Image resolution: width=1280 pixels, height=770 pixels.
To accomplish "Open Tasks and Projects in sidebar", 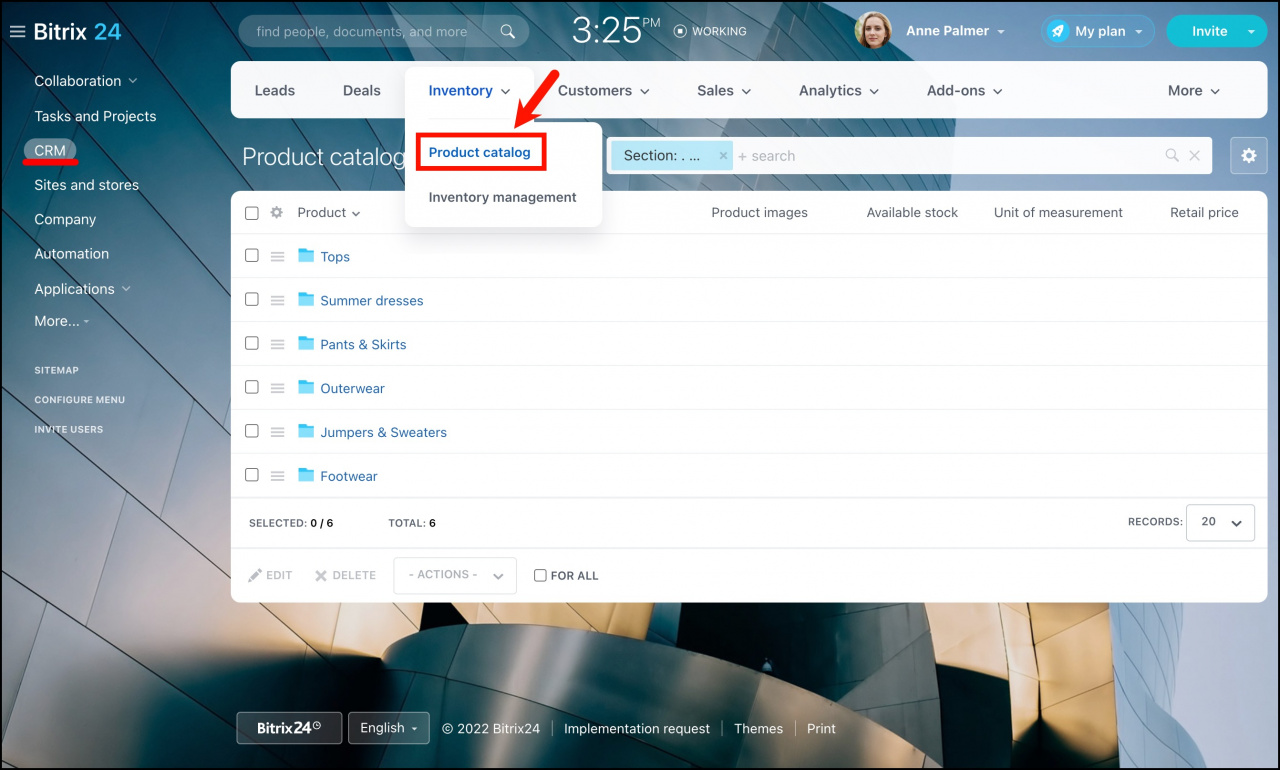I will (x=95, y=117).
